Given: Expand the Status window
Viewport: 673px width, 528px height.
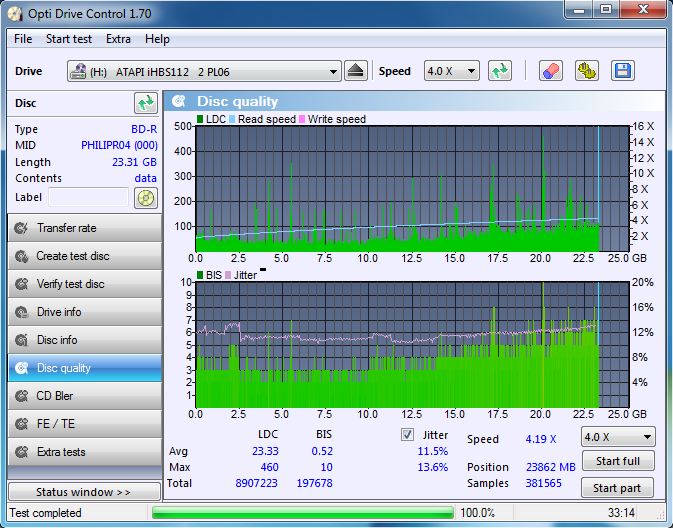Looking at the screenshot, I should (84, 492).
